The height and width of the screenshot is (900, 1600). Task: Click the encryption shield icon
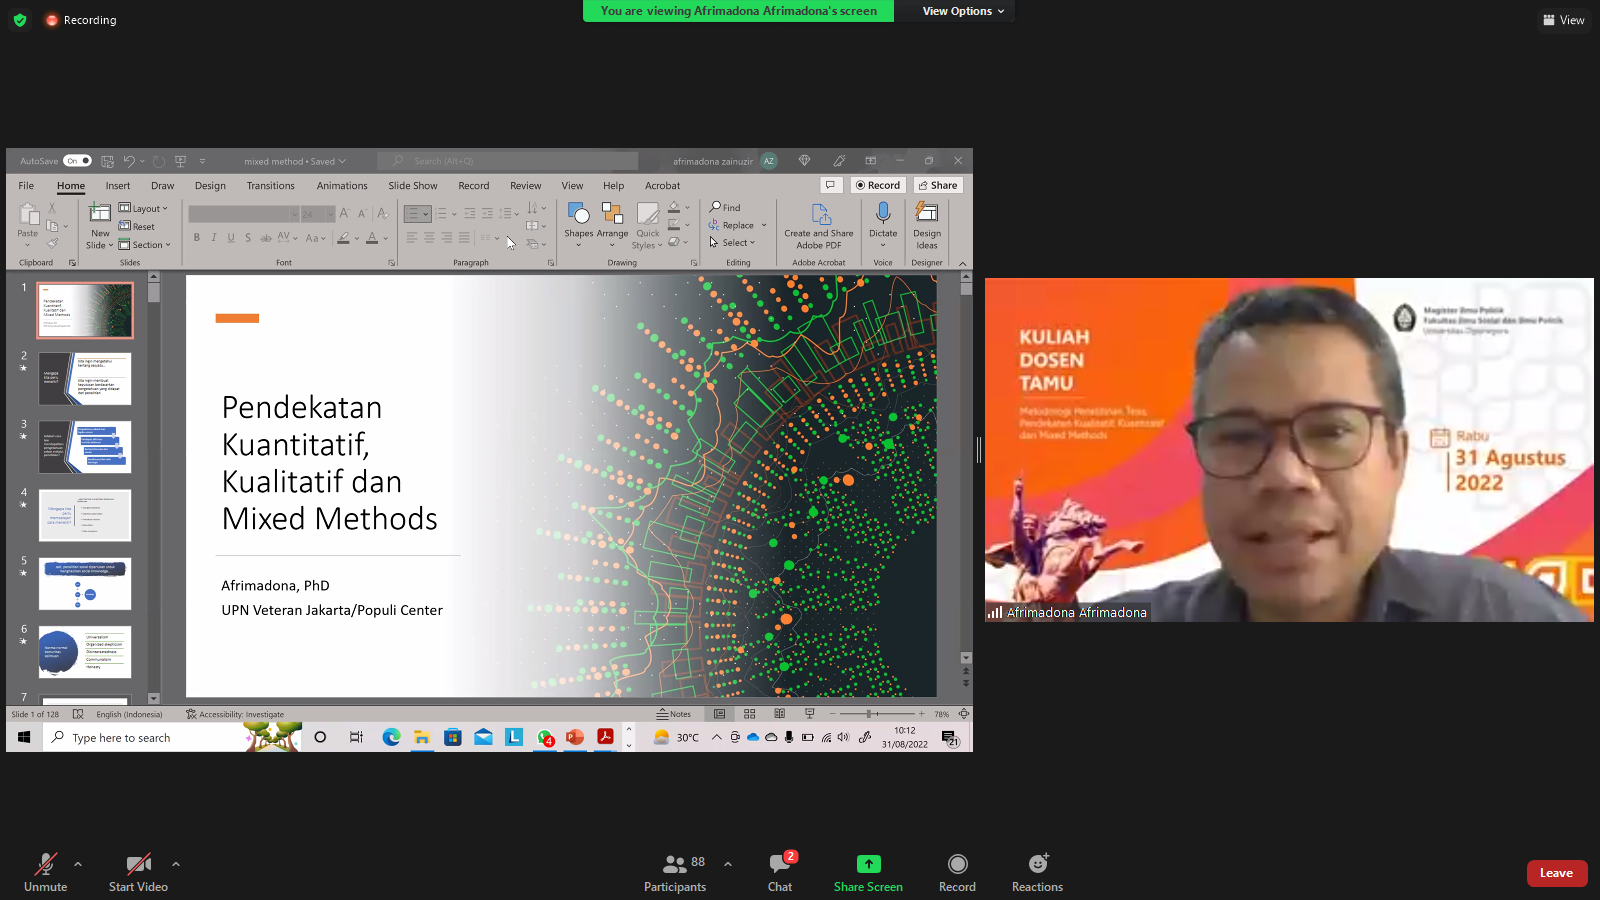tap(20, 20)
